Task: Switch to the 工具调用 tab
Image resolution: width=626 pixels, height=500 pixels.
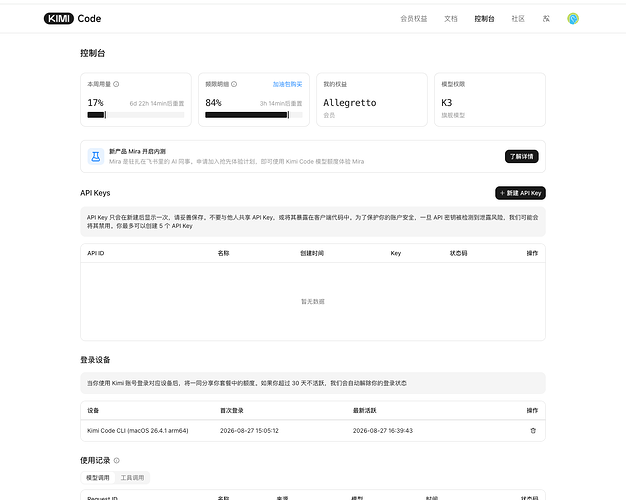Action: point(132,478)
